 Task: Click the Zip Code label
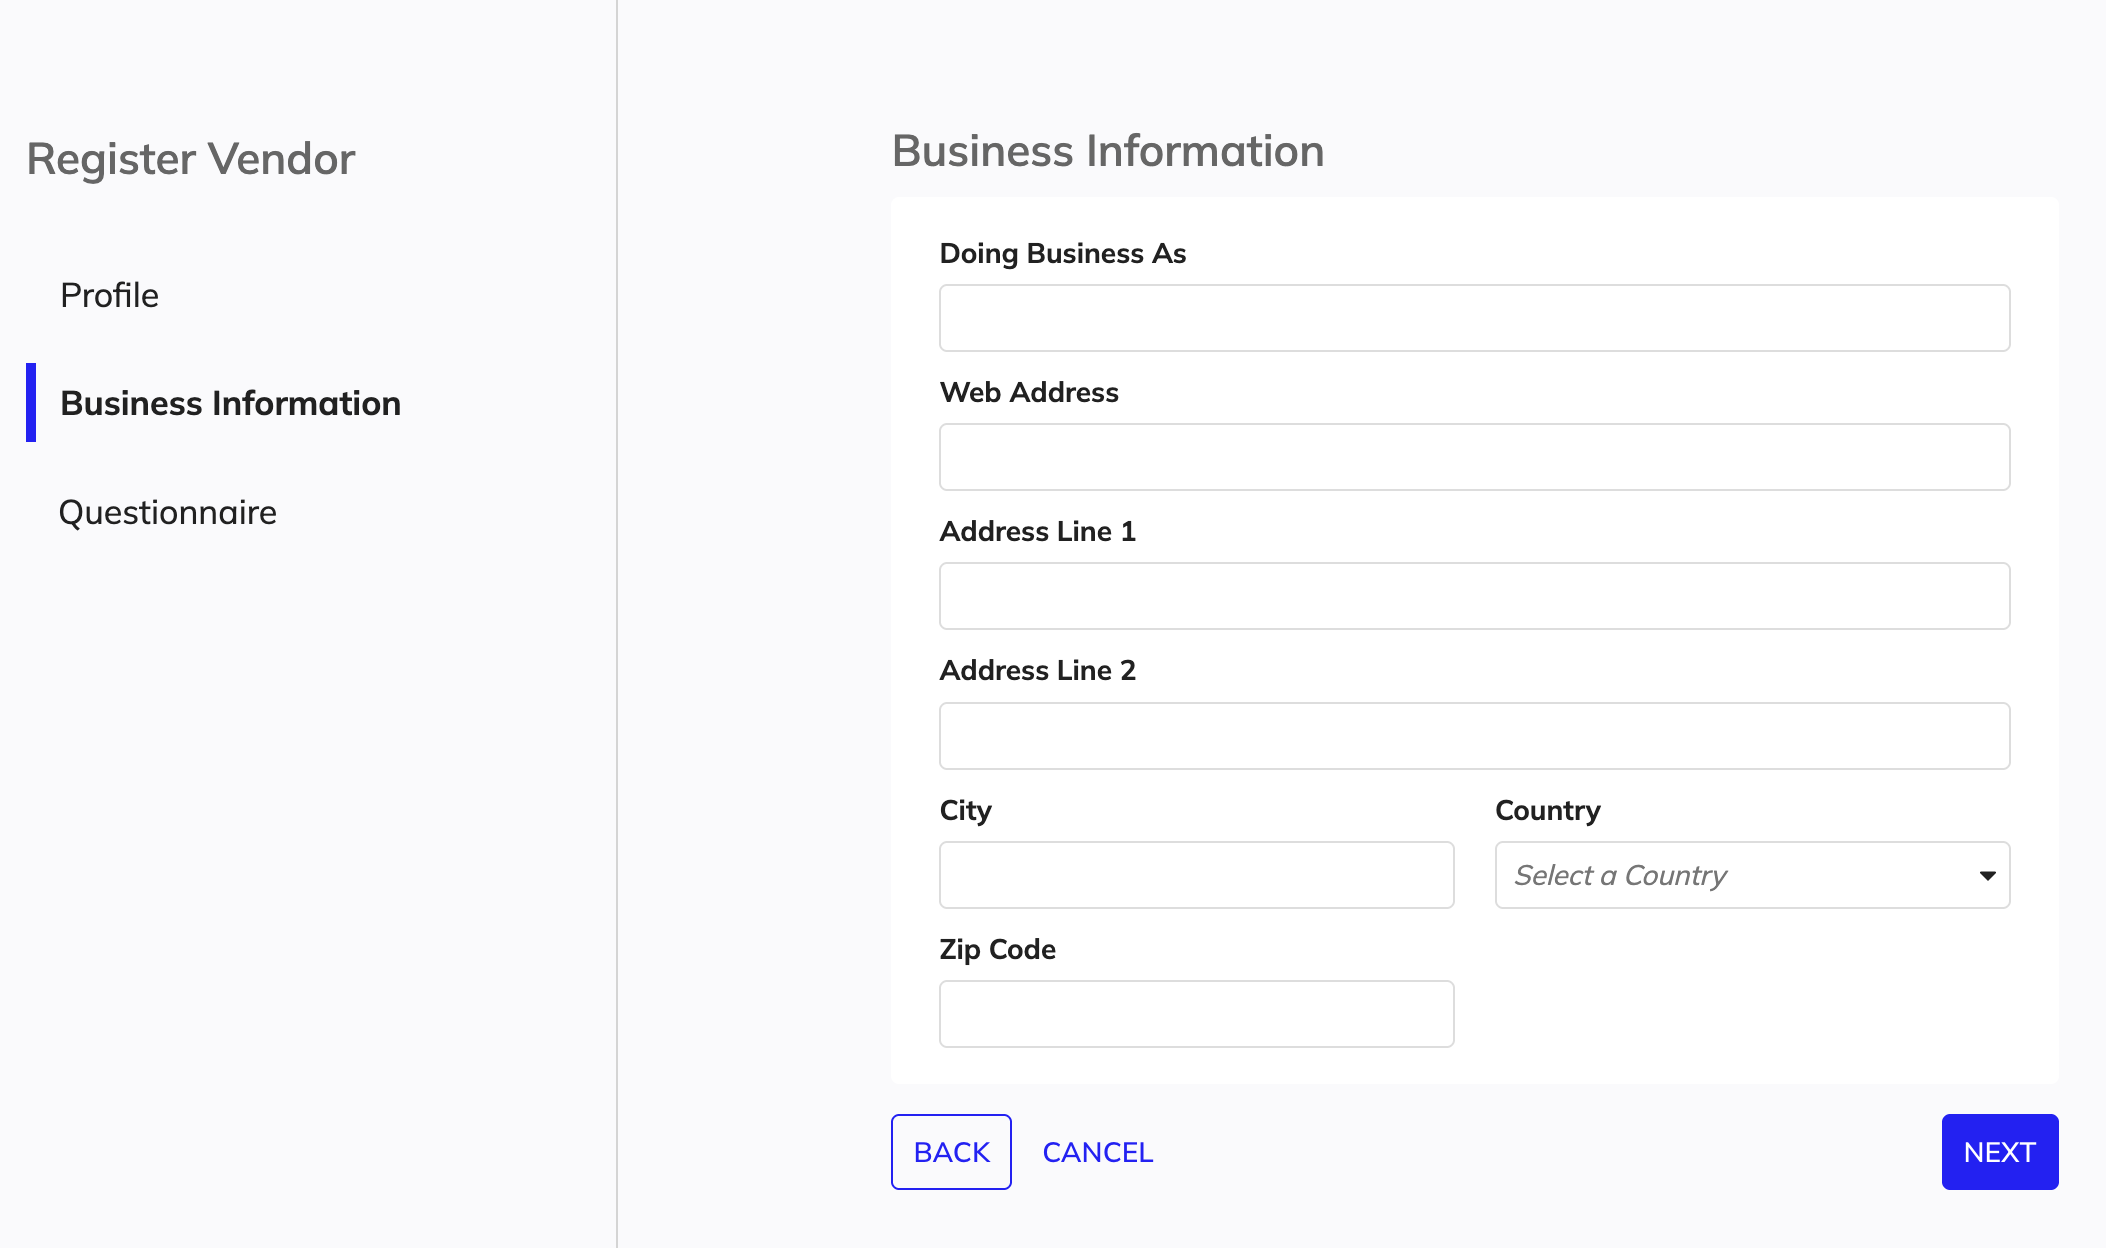[x=997, y=949]
